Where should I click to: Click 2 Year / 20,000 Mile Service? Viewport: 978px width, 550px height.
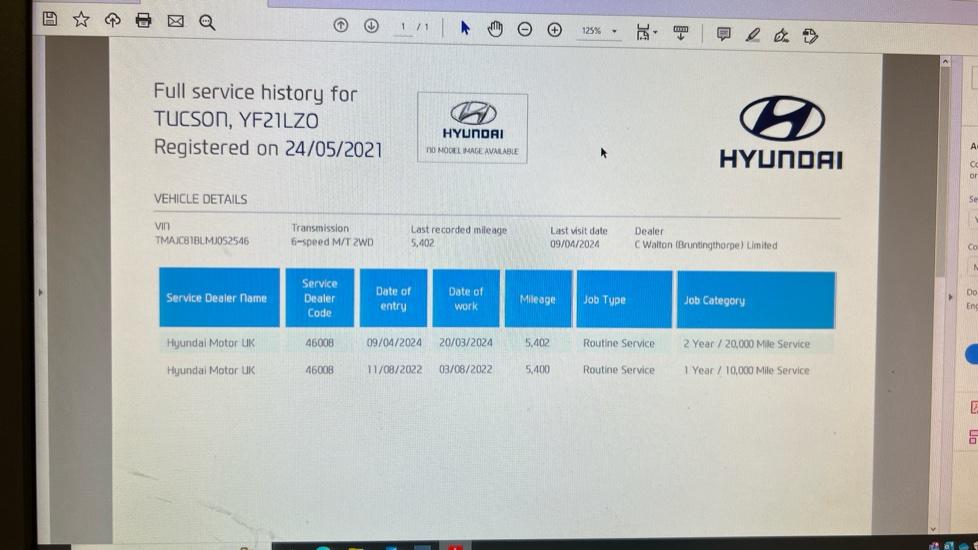[x=747, y=344]
